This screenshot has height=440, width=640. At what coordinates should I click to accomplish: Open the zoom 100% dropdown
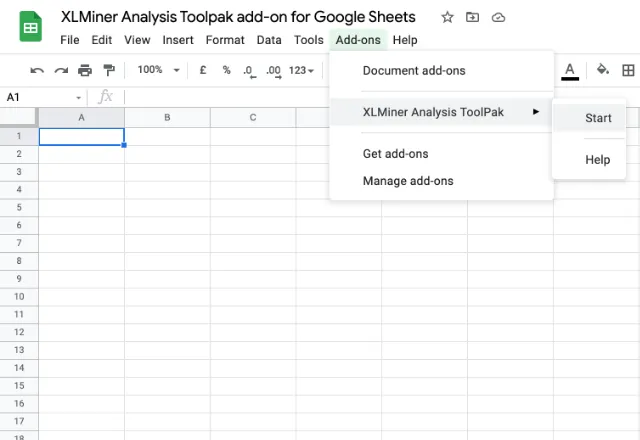coord(158,70)
